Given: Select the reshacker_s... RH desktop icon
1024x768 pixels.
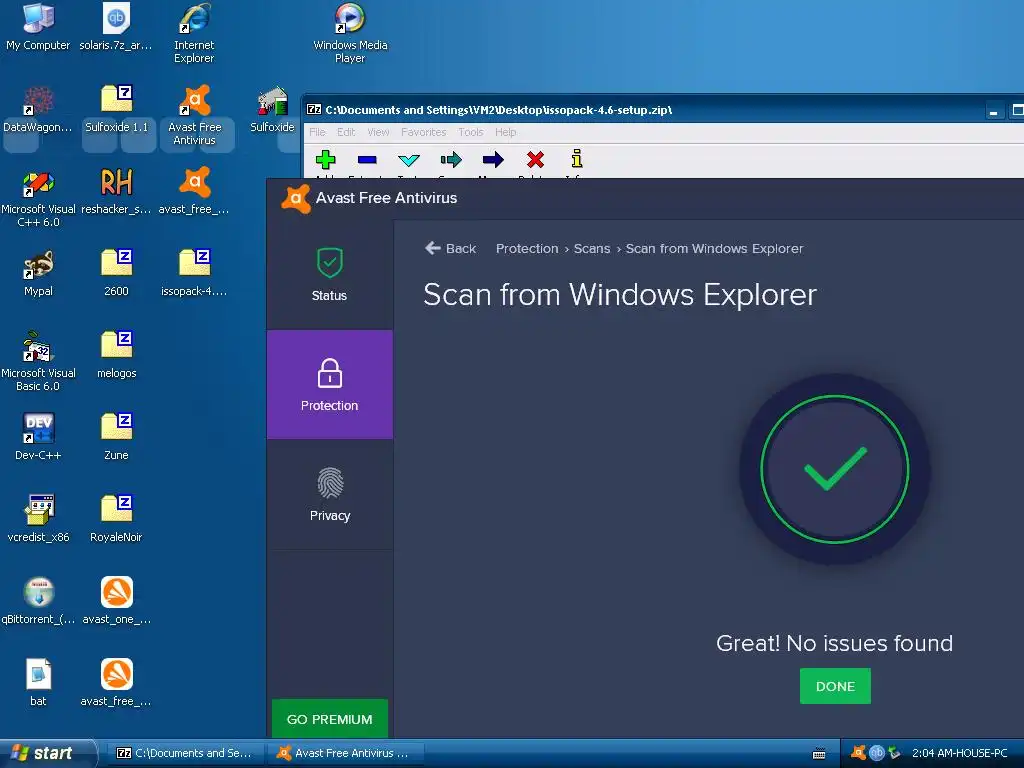Looking at the screenshot, I should (116, 191).
